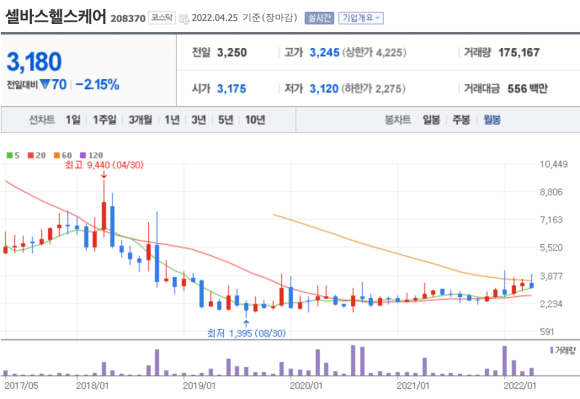Screen dimensions: 580x399
Task: Click the green 5 moving average swatch
Action: pos(10,155)
